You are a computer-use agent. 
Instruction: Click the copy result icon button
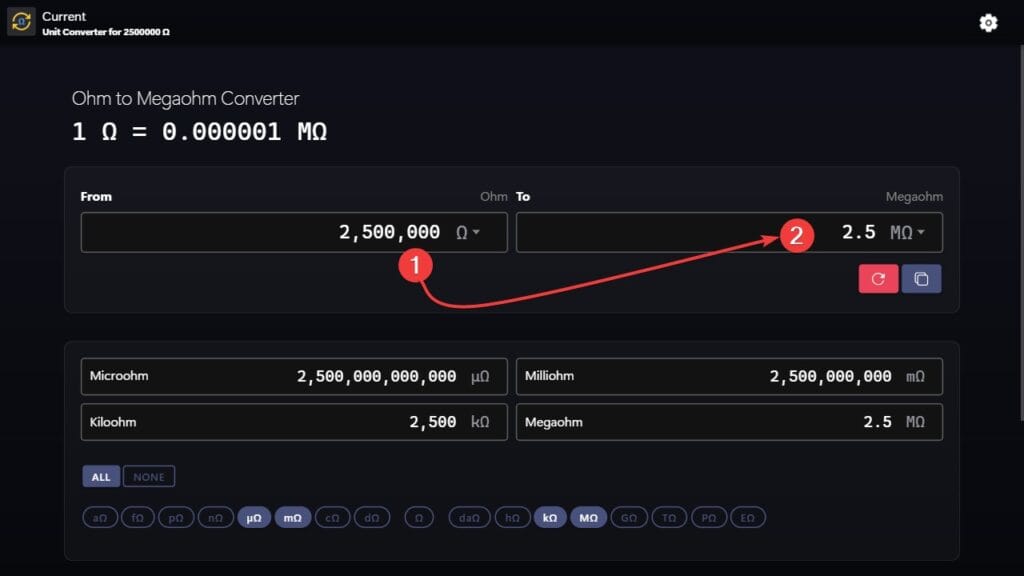[921, 279]
